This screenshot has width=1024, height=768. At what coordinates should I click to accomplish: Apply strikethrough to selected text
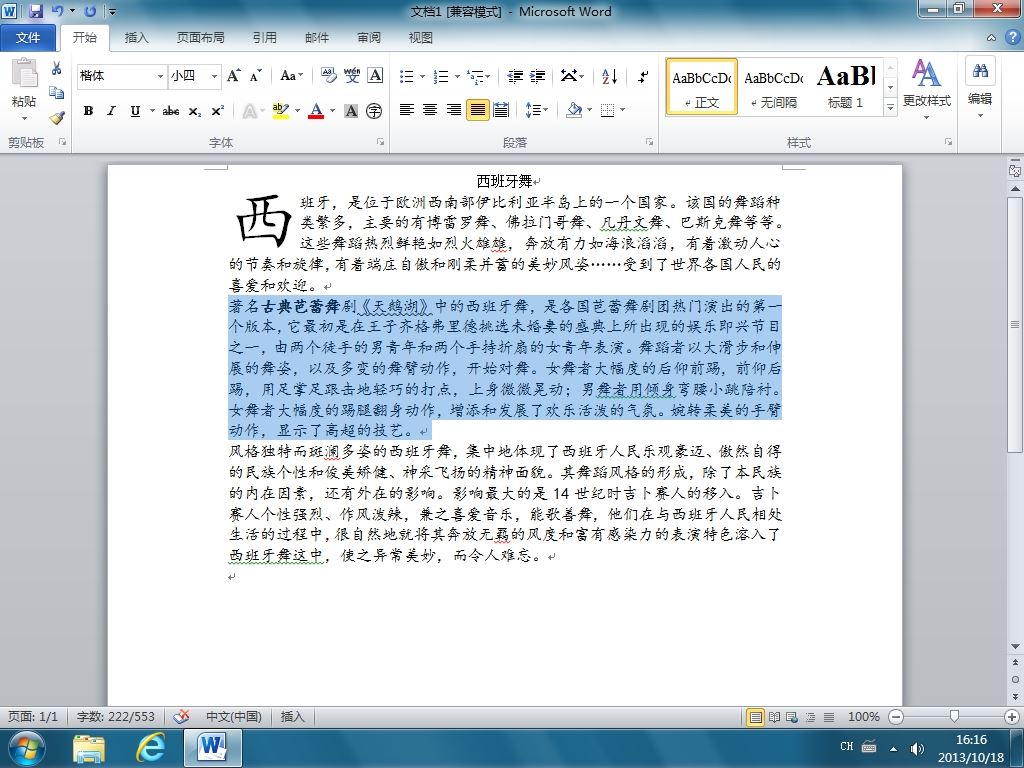(171, 111)
